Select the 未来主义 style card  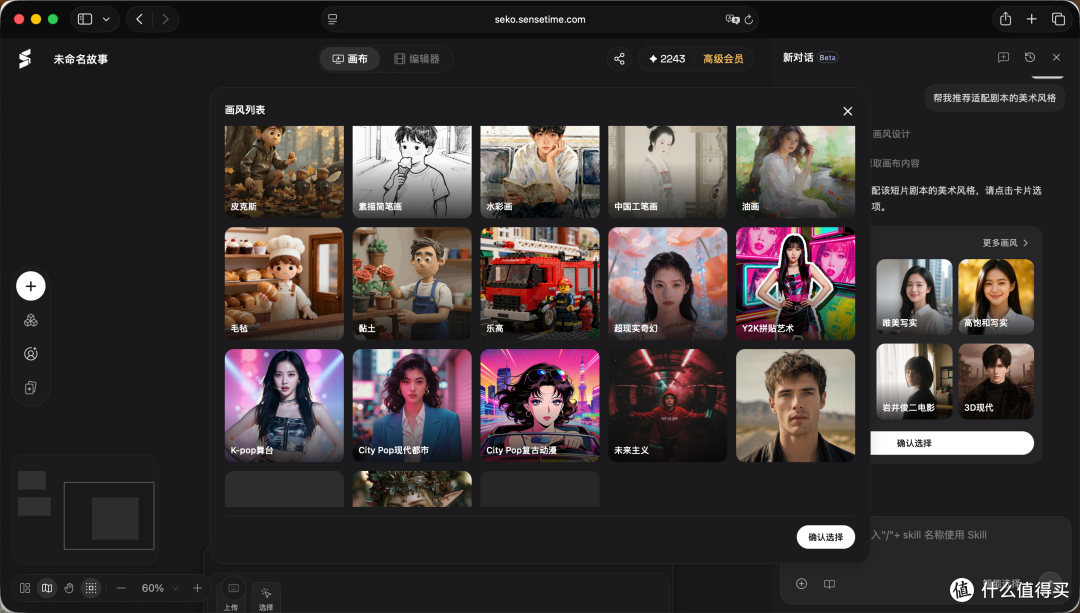667,406
